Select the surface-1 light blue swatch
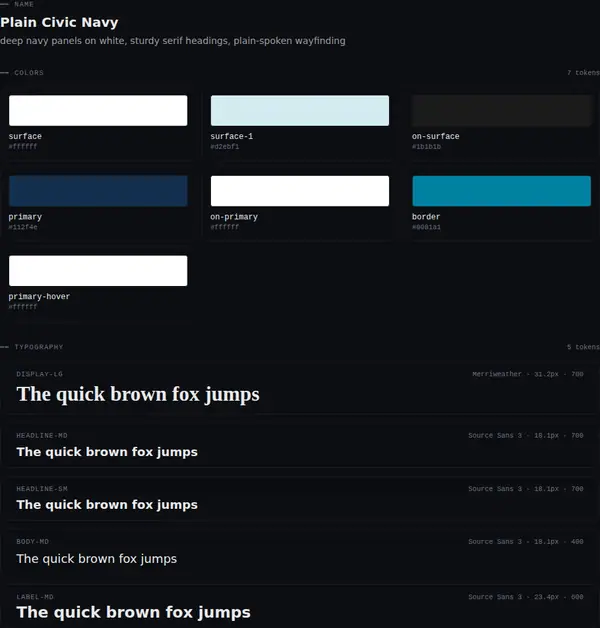600x628 pixels. 300,111
